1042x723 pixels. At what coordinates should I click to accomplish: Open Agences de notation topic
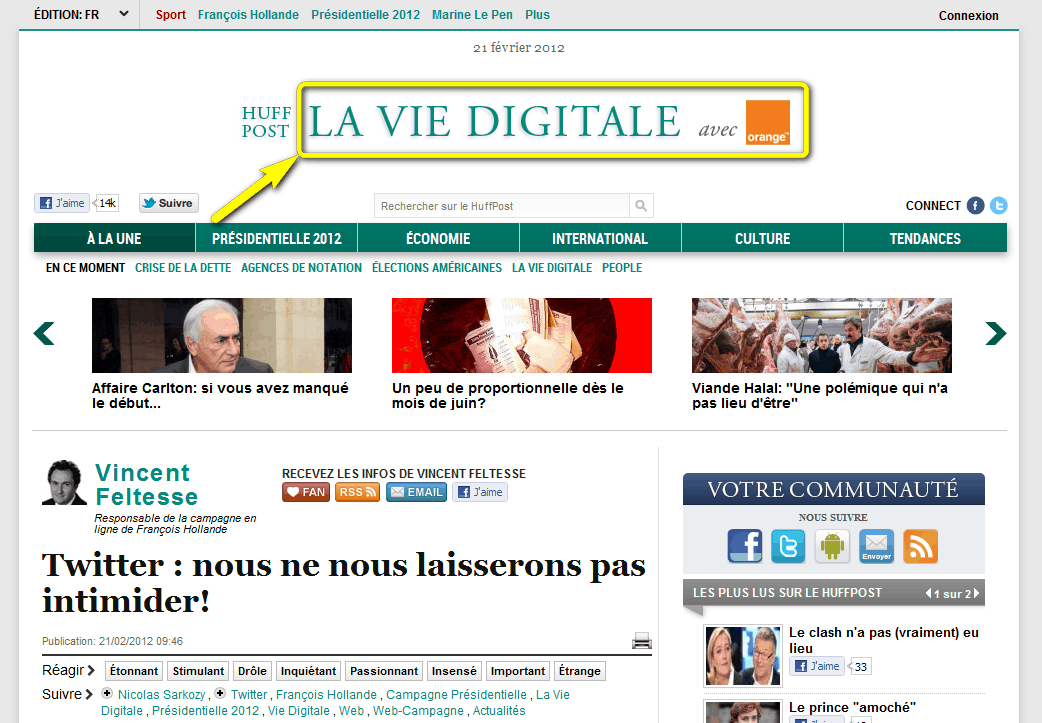tap(301, 268)
